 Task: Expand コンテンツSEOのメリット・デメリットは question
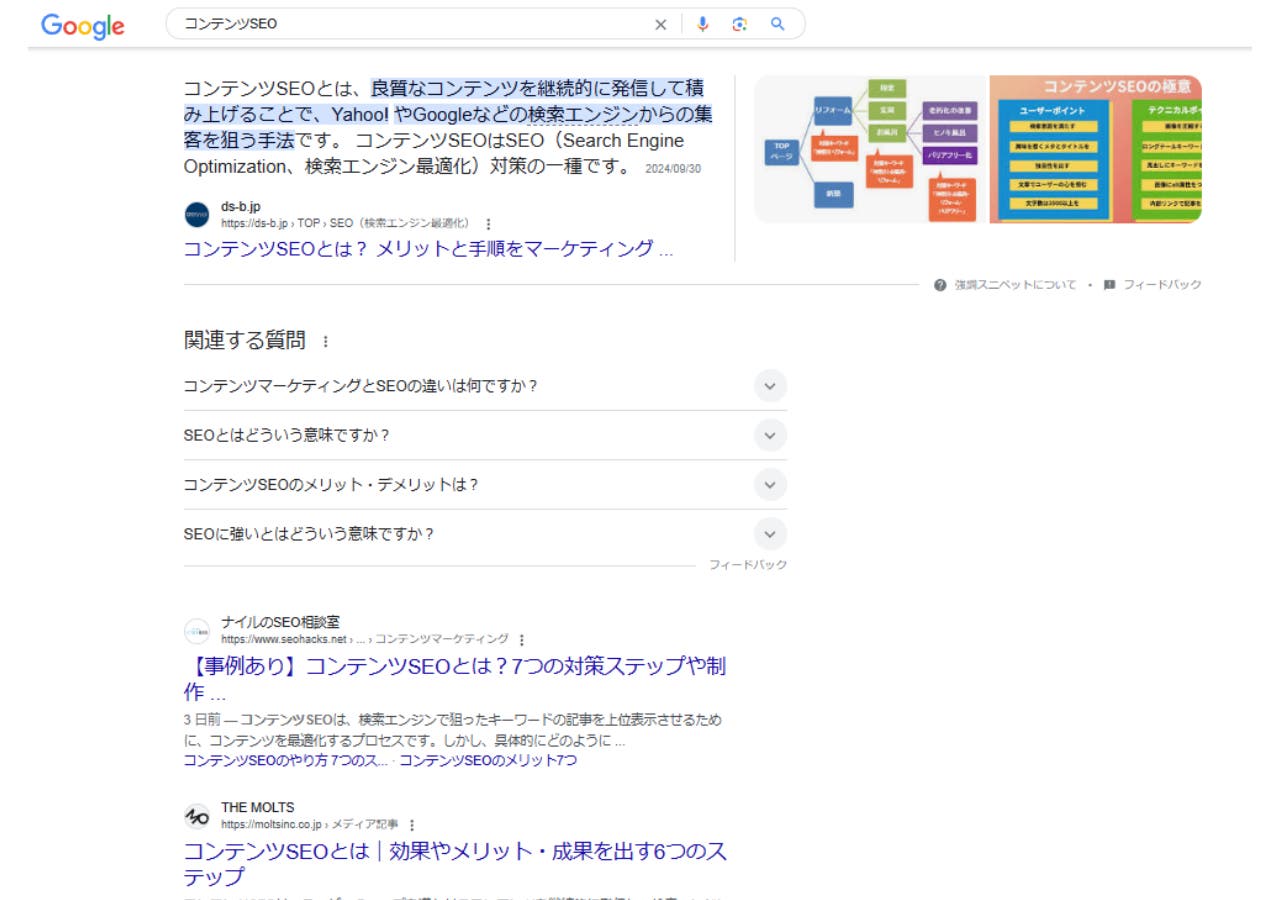point(485,484)
